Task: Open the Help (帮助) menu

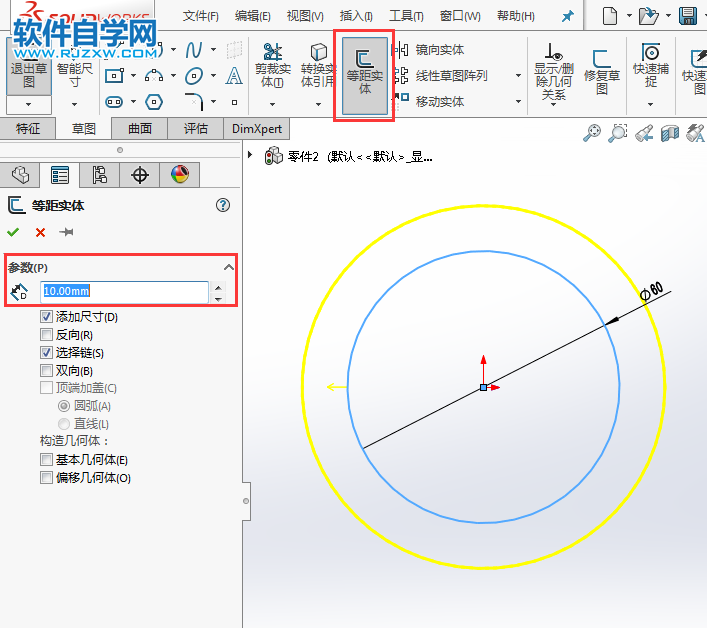Action: 516,17
